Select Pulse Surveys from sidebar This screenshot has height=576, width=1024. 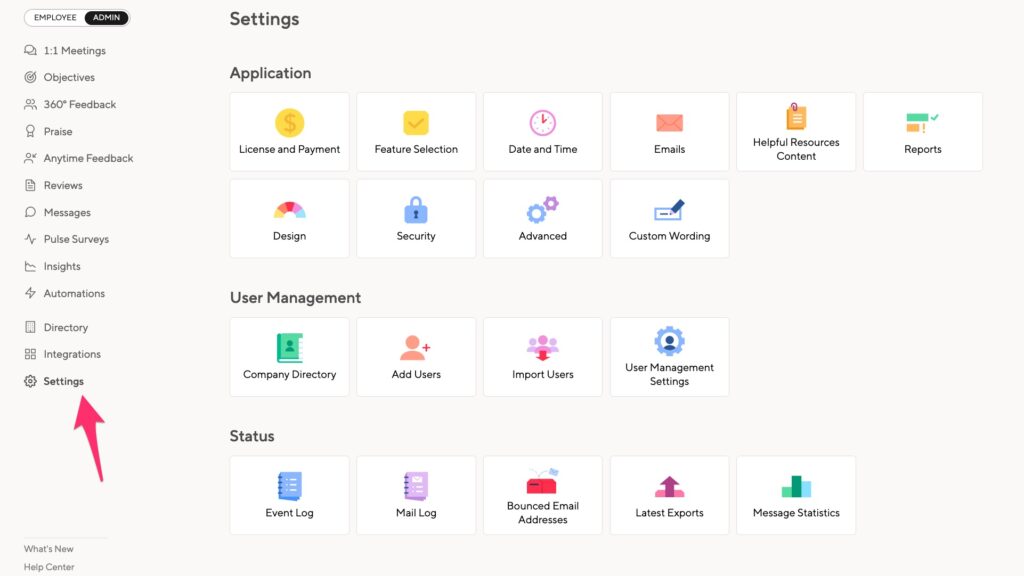pyautogui.click(x=76, y=239)
